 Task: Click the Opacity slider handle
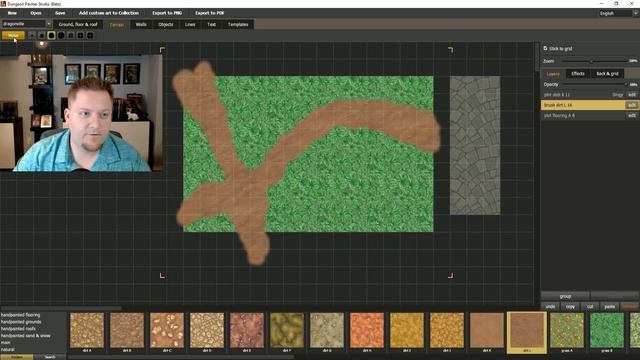626,84
